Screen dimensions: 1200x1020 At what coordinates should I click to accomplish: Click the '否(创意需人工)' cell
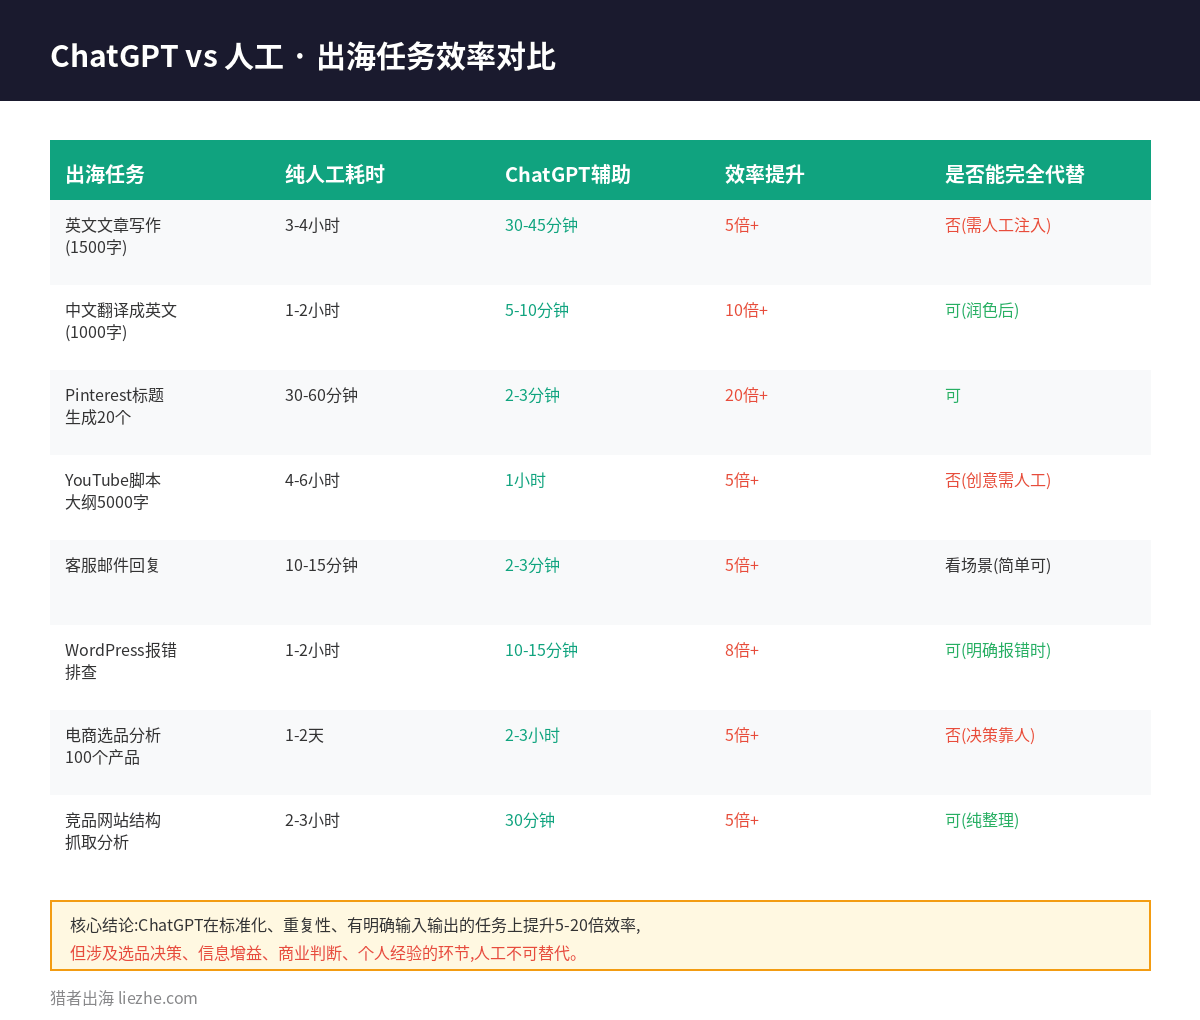pyautogui.click(x=998, y=480)
